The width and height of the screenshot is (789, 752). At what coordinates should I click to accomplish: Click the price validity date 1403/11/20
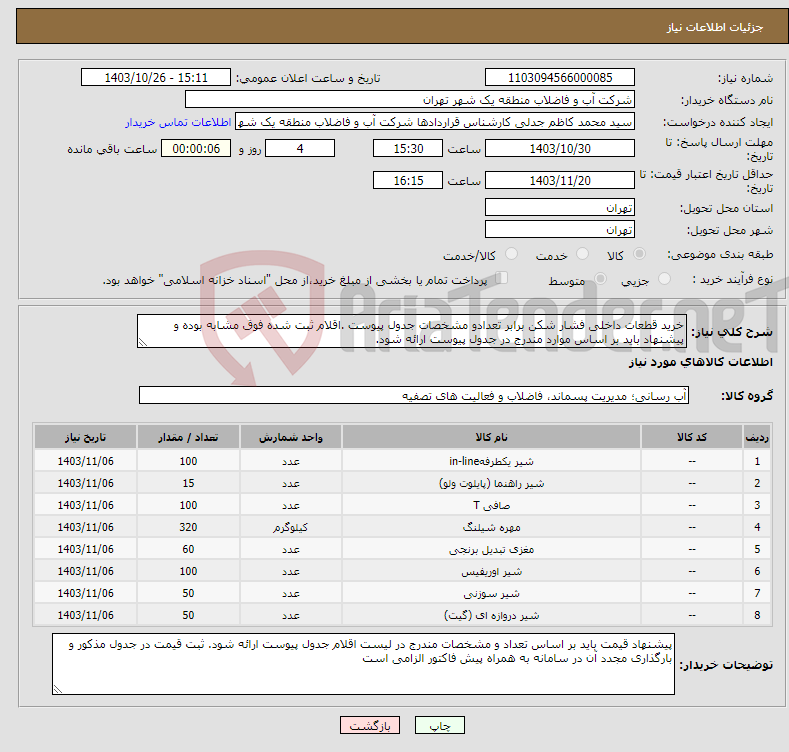pyautogui.click(x=560, y=180)
